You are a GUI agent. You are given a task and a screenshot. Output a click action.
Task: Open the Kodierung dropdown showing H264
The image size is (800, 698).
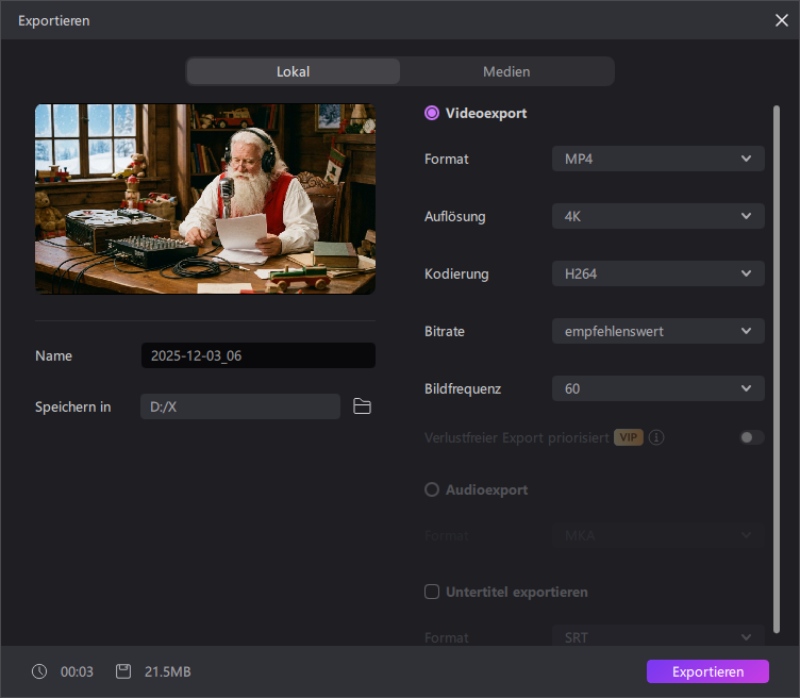(658, 274)
